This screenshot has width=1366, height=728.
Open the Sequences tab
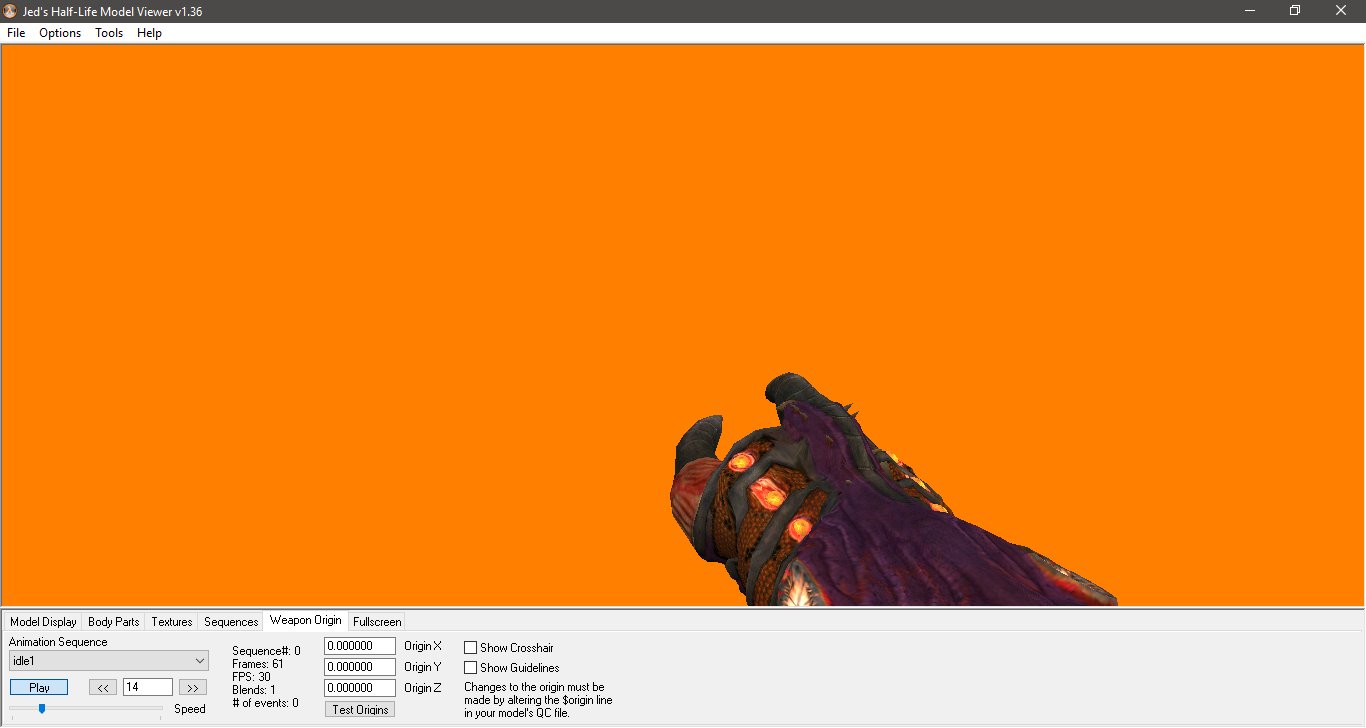click(x=230, y=621)
